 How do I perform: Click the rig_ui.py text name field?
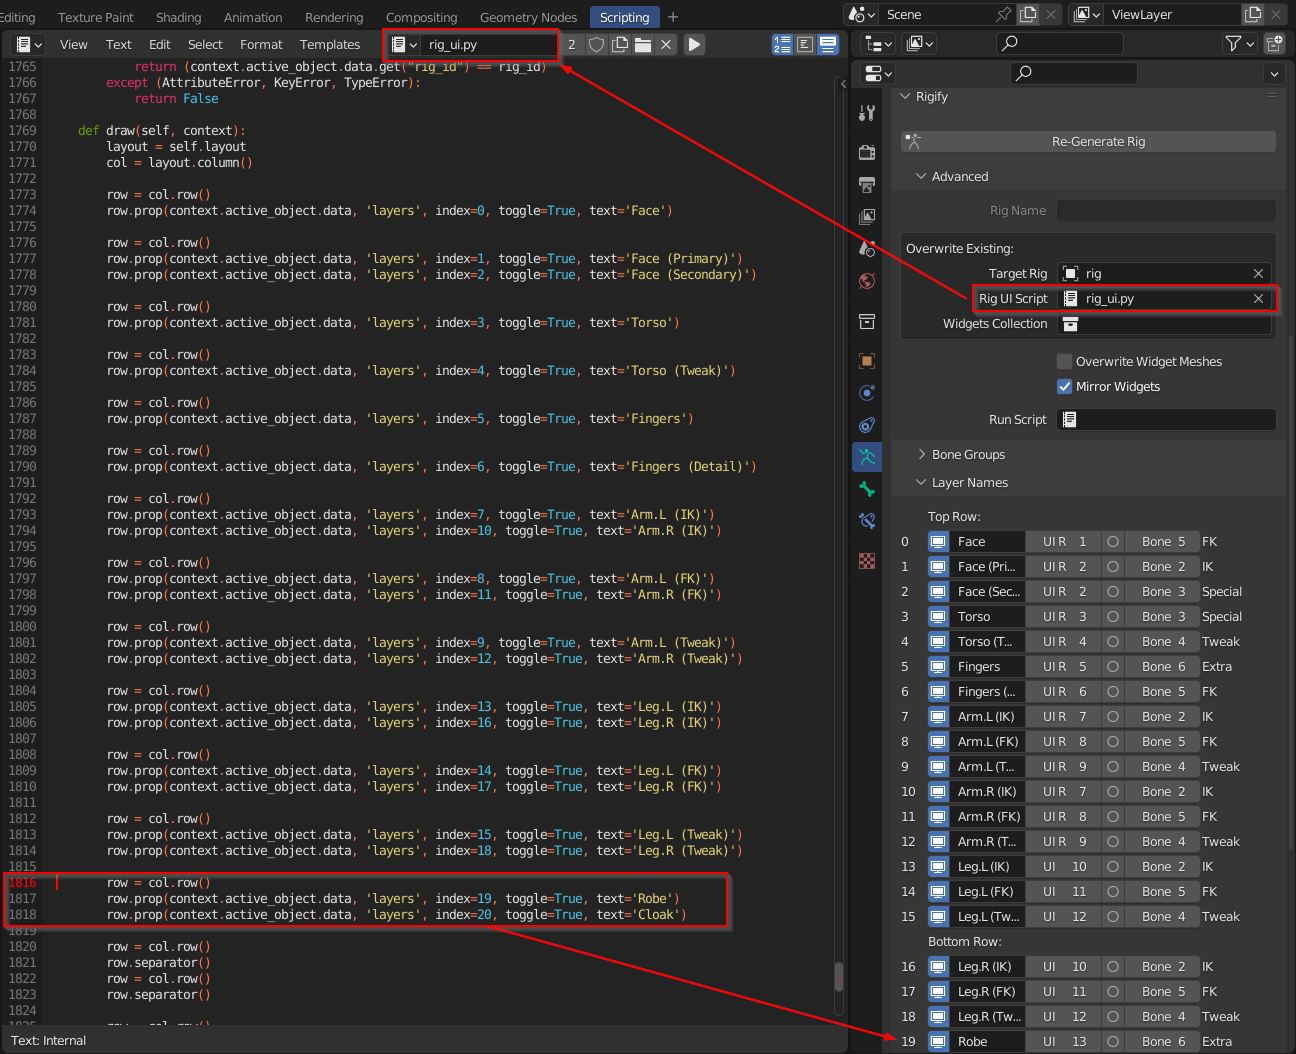coord(489,44)
